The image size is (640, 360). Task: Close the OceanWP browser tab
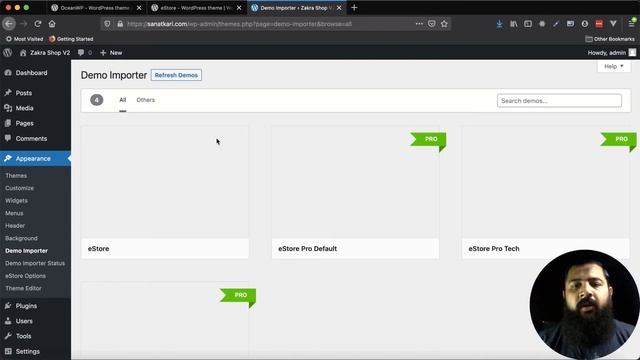point(139,8)
